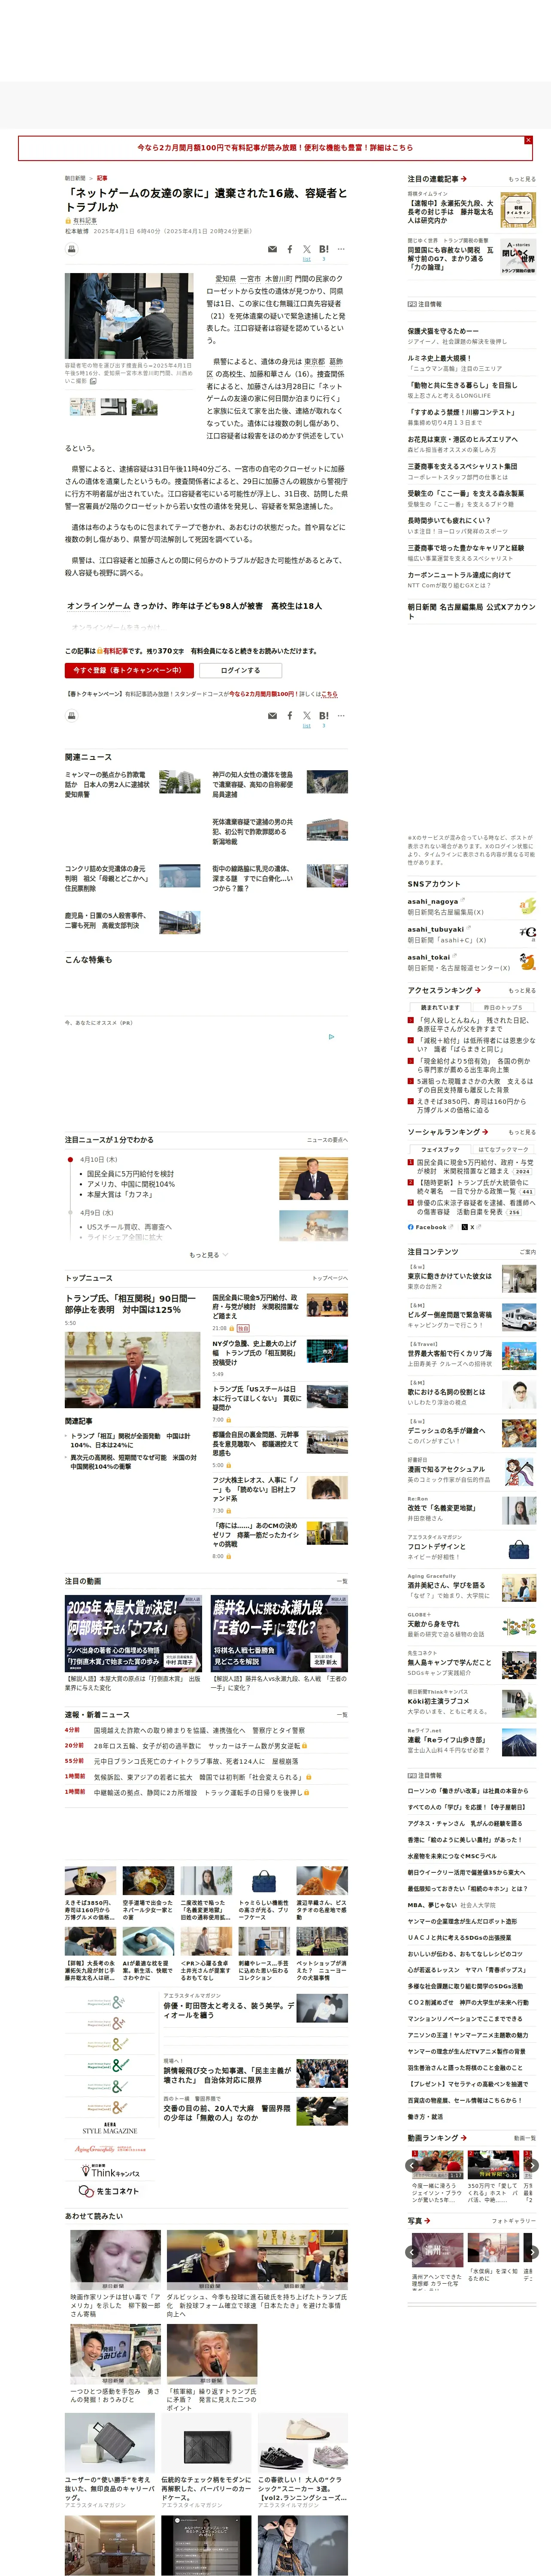551x2576 pixels.
Task: Open ニュースの要点へ link
Action: [x=327, y=1140]
